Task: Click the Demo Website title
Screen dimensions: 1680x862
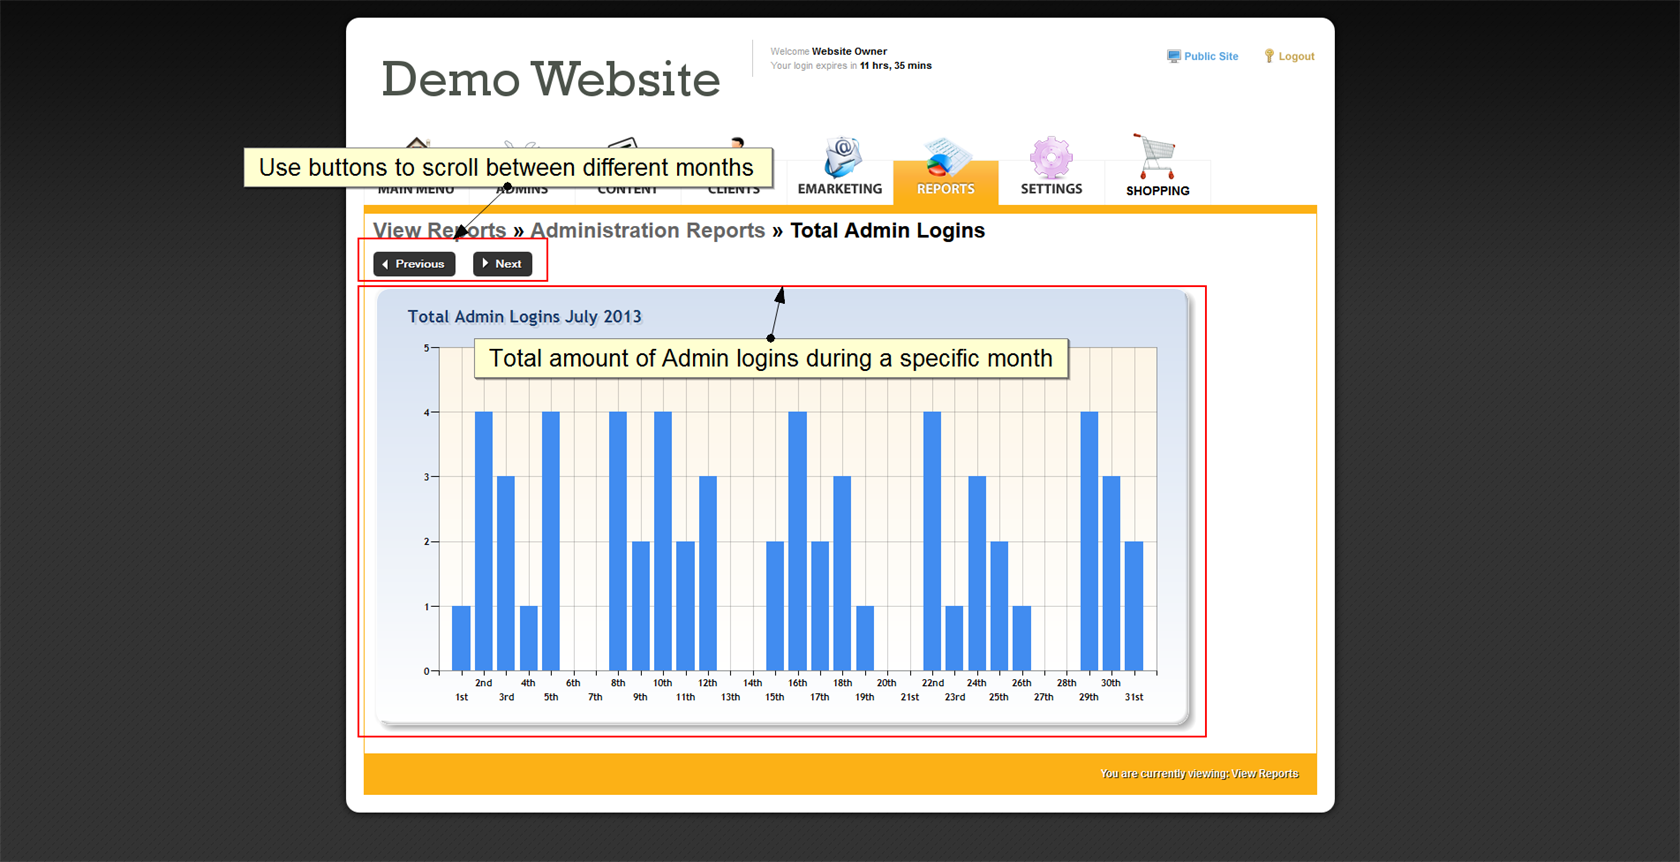Action: click(x=550, y=79)
